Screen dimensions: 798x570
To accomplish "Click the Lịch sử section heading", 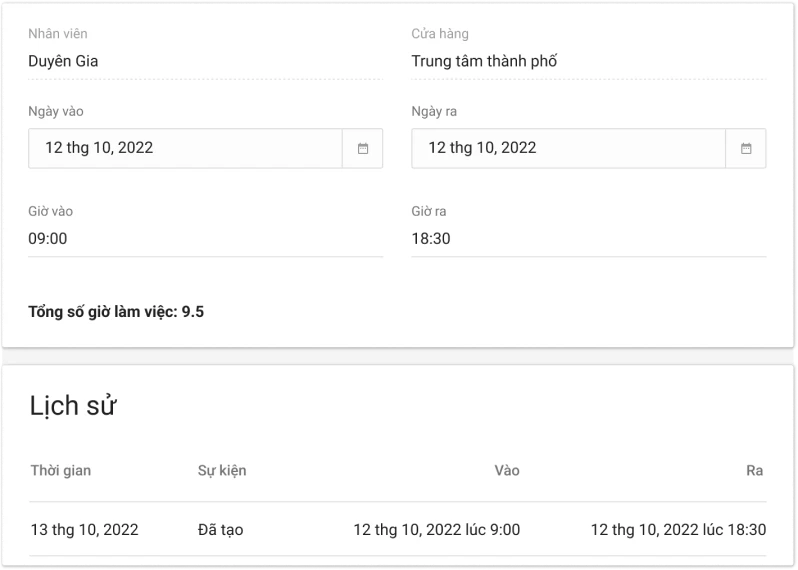I will click(73, 406).
